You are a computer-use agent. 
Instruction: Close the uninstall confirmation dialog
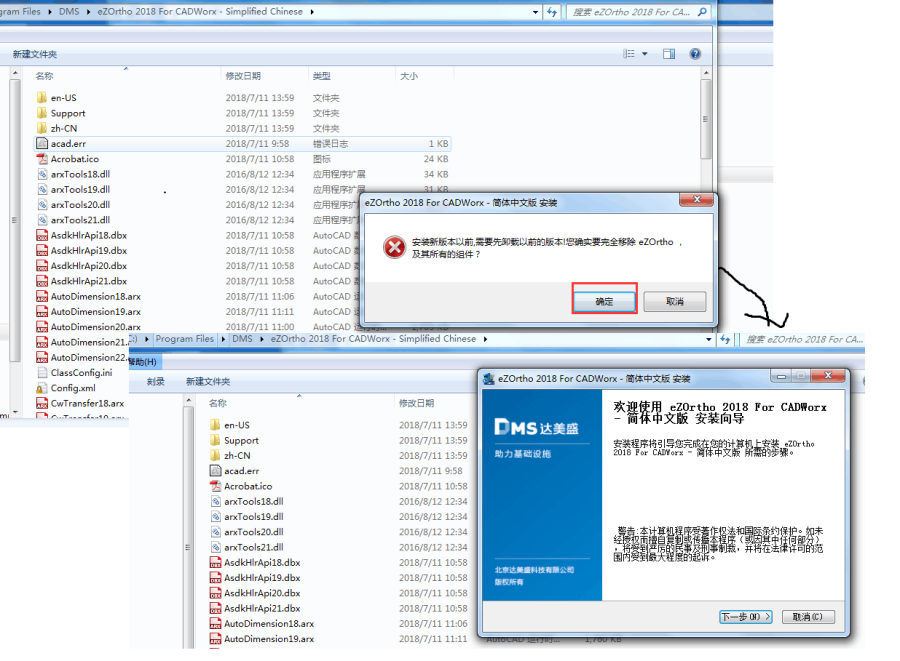pos(696,199)
